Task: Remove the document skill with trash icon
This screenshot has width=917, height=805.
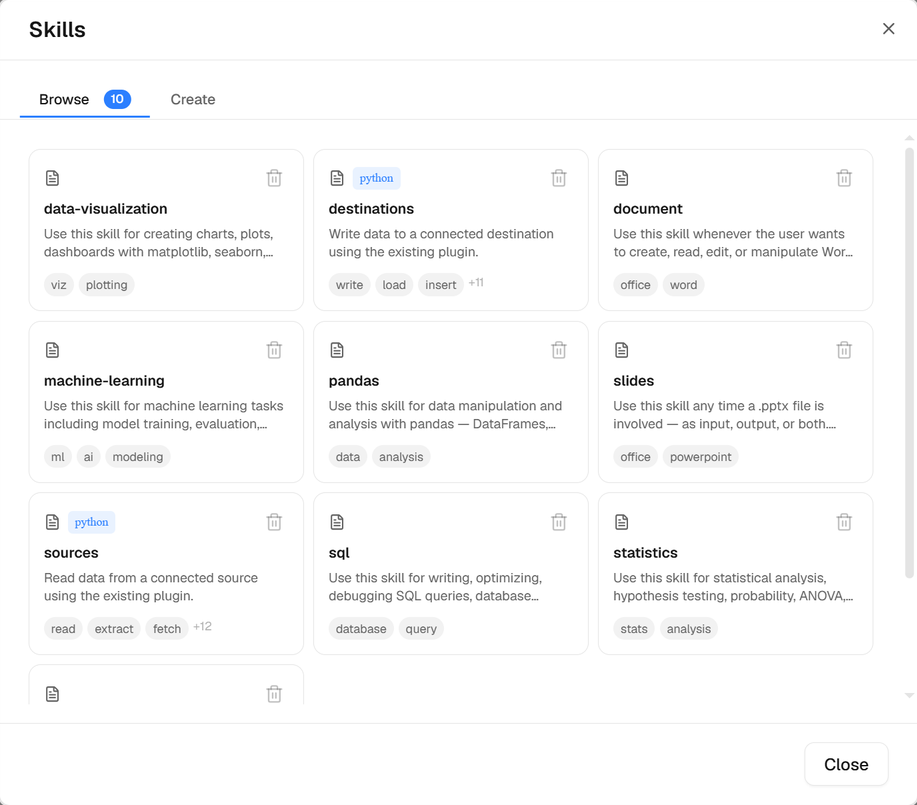Action: (844, 178)
